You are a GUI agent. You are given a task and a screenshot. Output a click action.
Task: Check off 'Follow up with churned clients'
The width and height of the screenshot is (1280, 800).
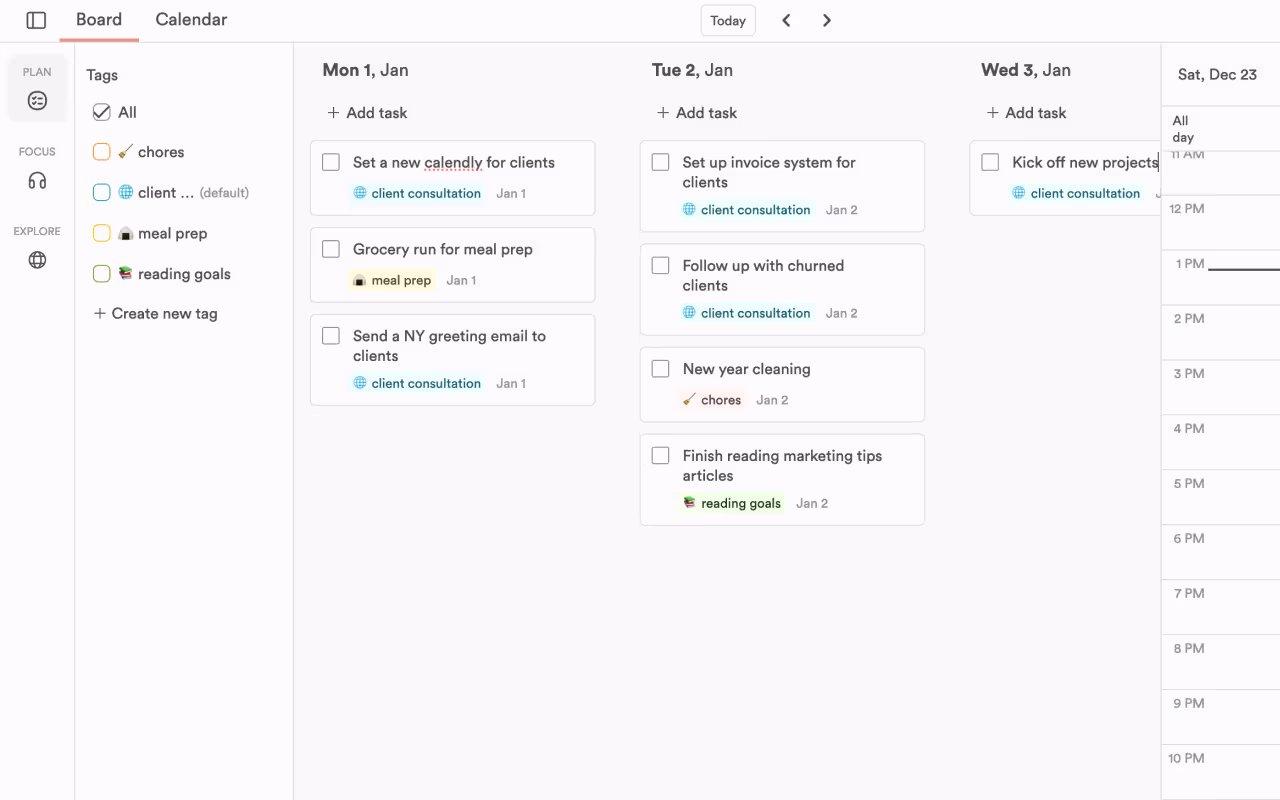[660, 265]
